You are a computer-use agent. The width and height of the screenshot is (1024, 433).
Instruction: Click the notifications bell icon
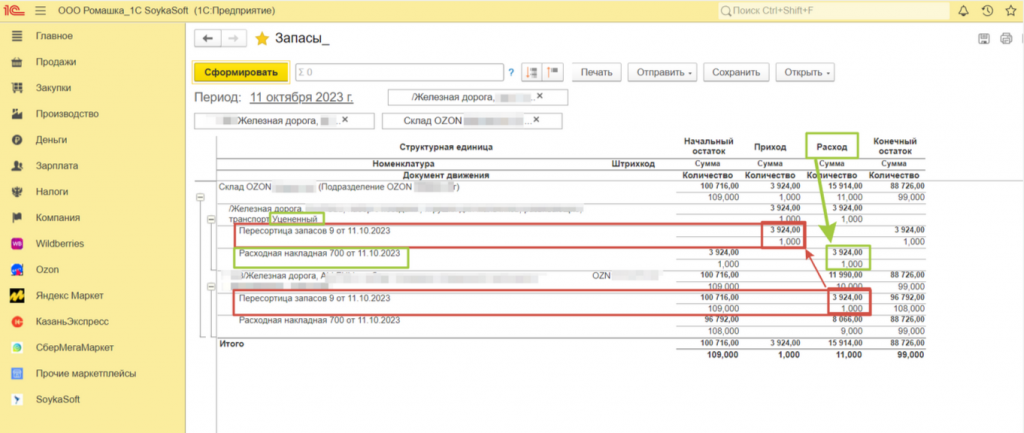pos(963,10)
